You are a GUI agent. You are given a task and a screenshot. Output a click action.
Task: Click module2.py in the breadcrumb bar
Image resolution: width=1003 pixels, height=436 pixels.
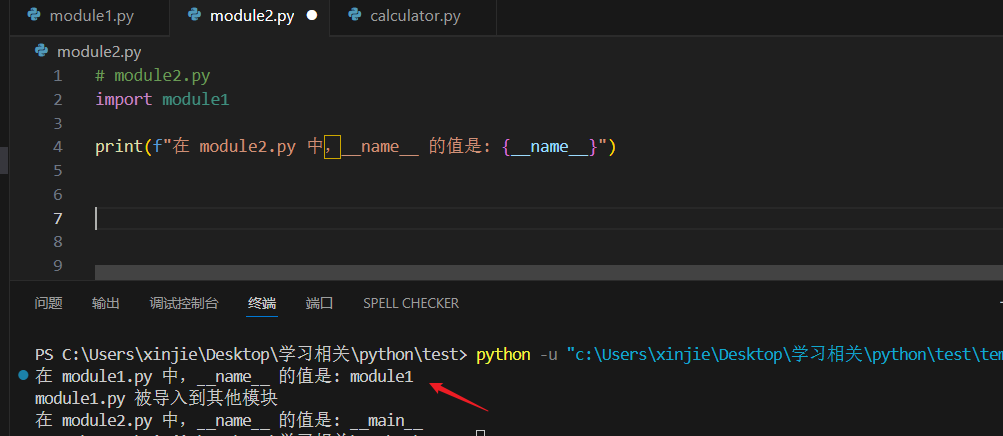click(x=99, y=51)
